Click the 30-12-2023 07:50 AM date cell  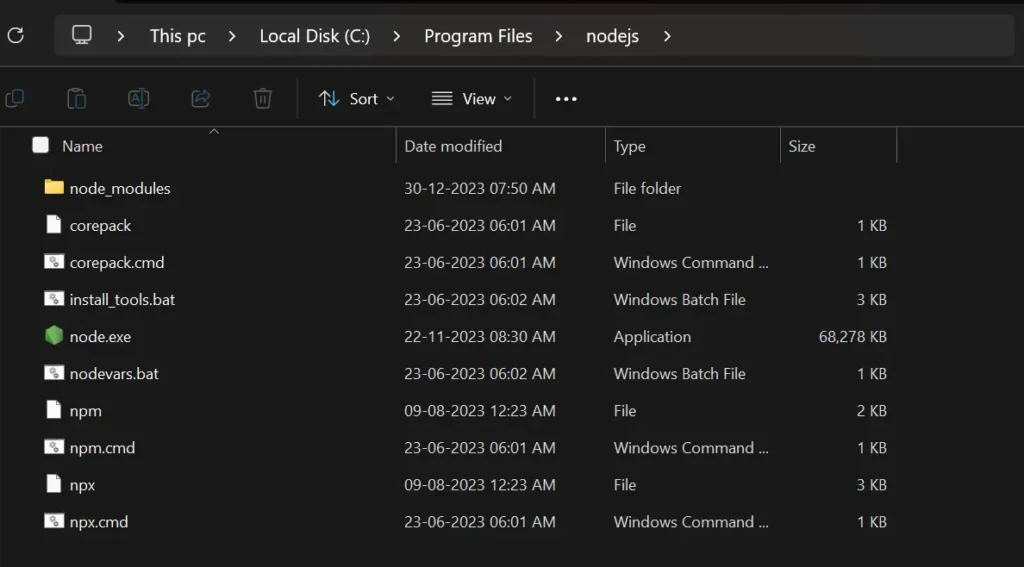pyautogui.click(x=480, y=189)
